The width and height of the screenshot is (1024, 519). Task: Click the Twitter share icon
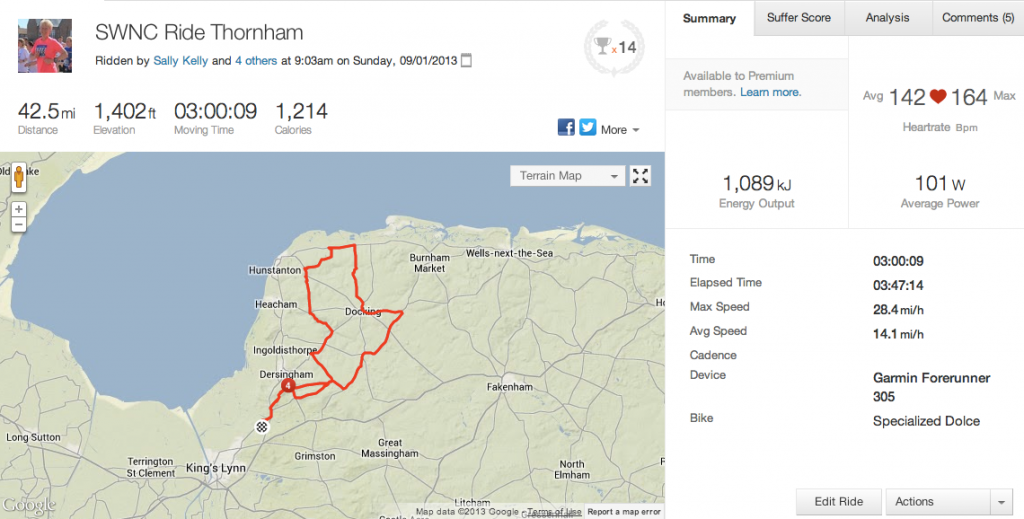tap(587, 128)
